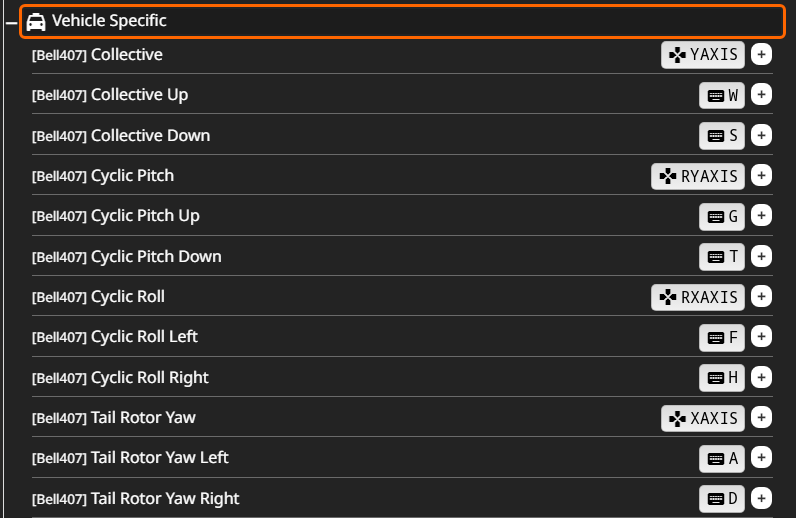Click the H binding for Cyclic Roll Right

coord(722,377)
